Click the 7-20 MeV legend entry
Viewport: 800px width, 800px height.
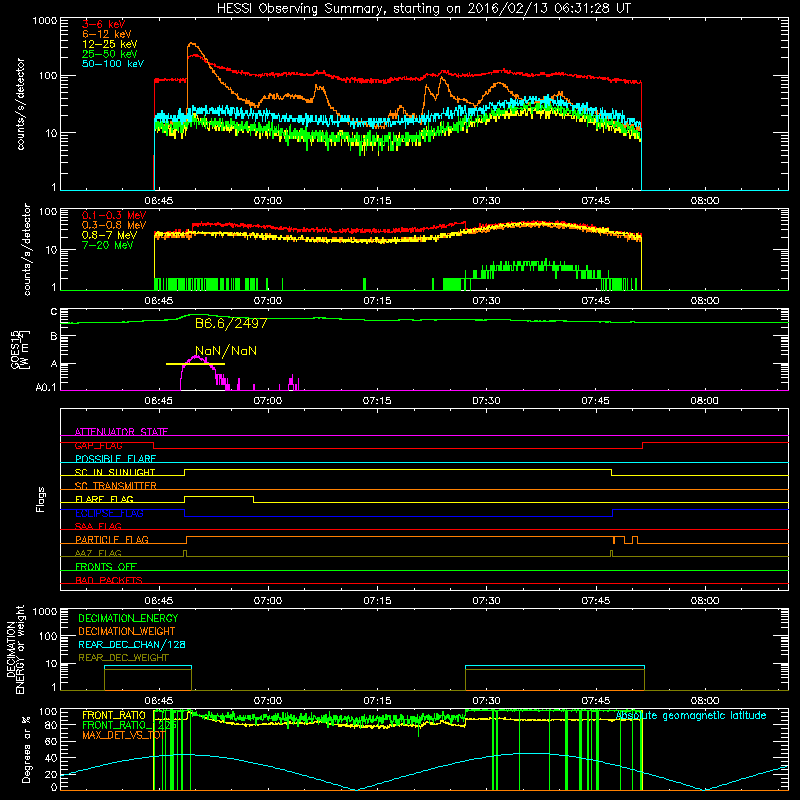pos(108,245)
